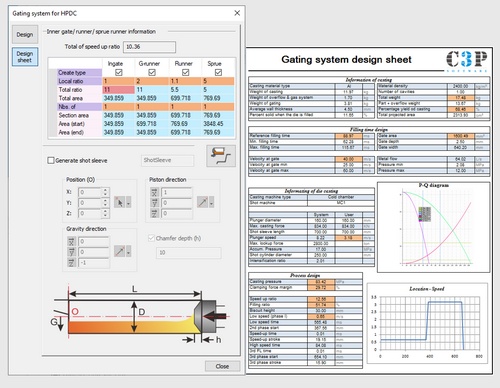Toggle the Grunner create type checkbox
500x388 pixels.
[x=152, y=72]
